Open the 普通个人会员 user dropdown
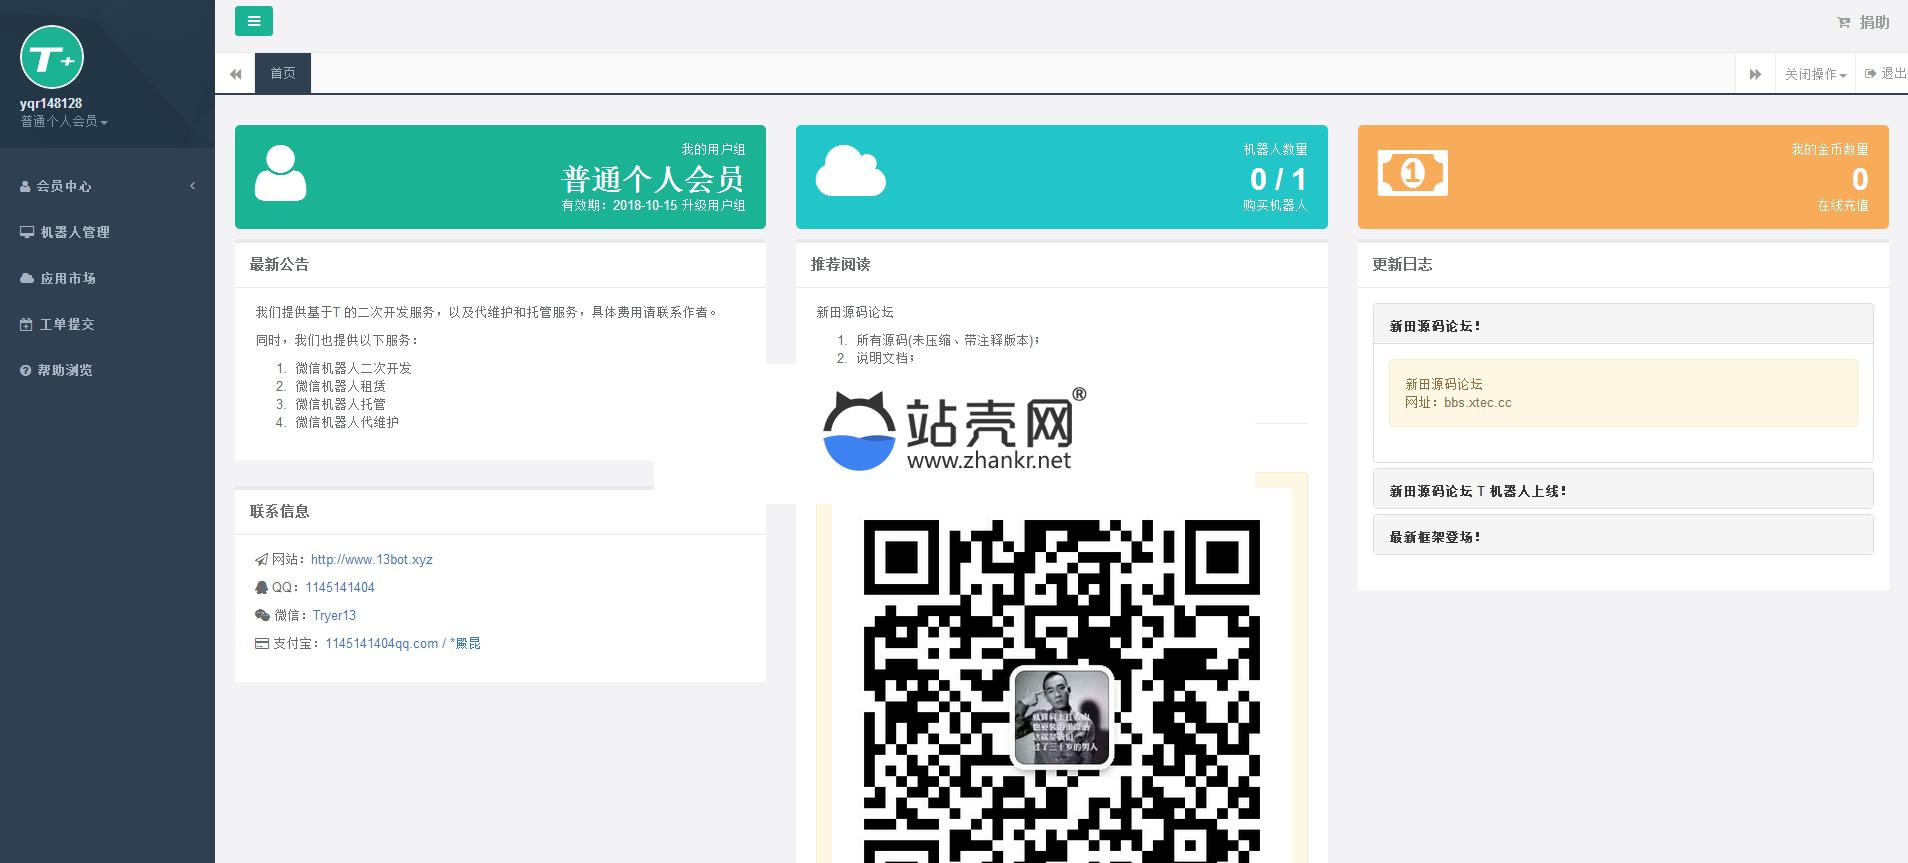1908x863 pixels. click(64, 122)
